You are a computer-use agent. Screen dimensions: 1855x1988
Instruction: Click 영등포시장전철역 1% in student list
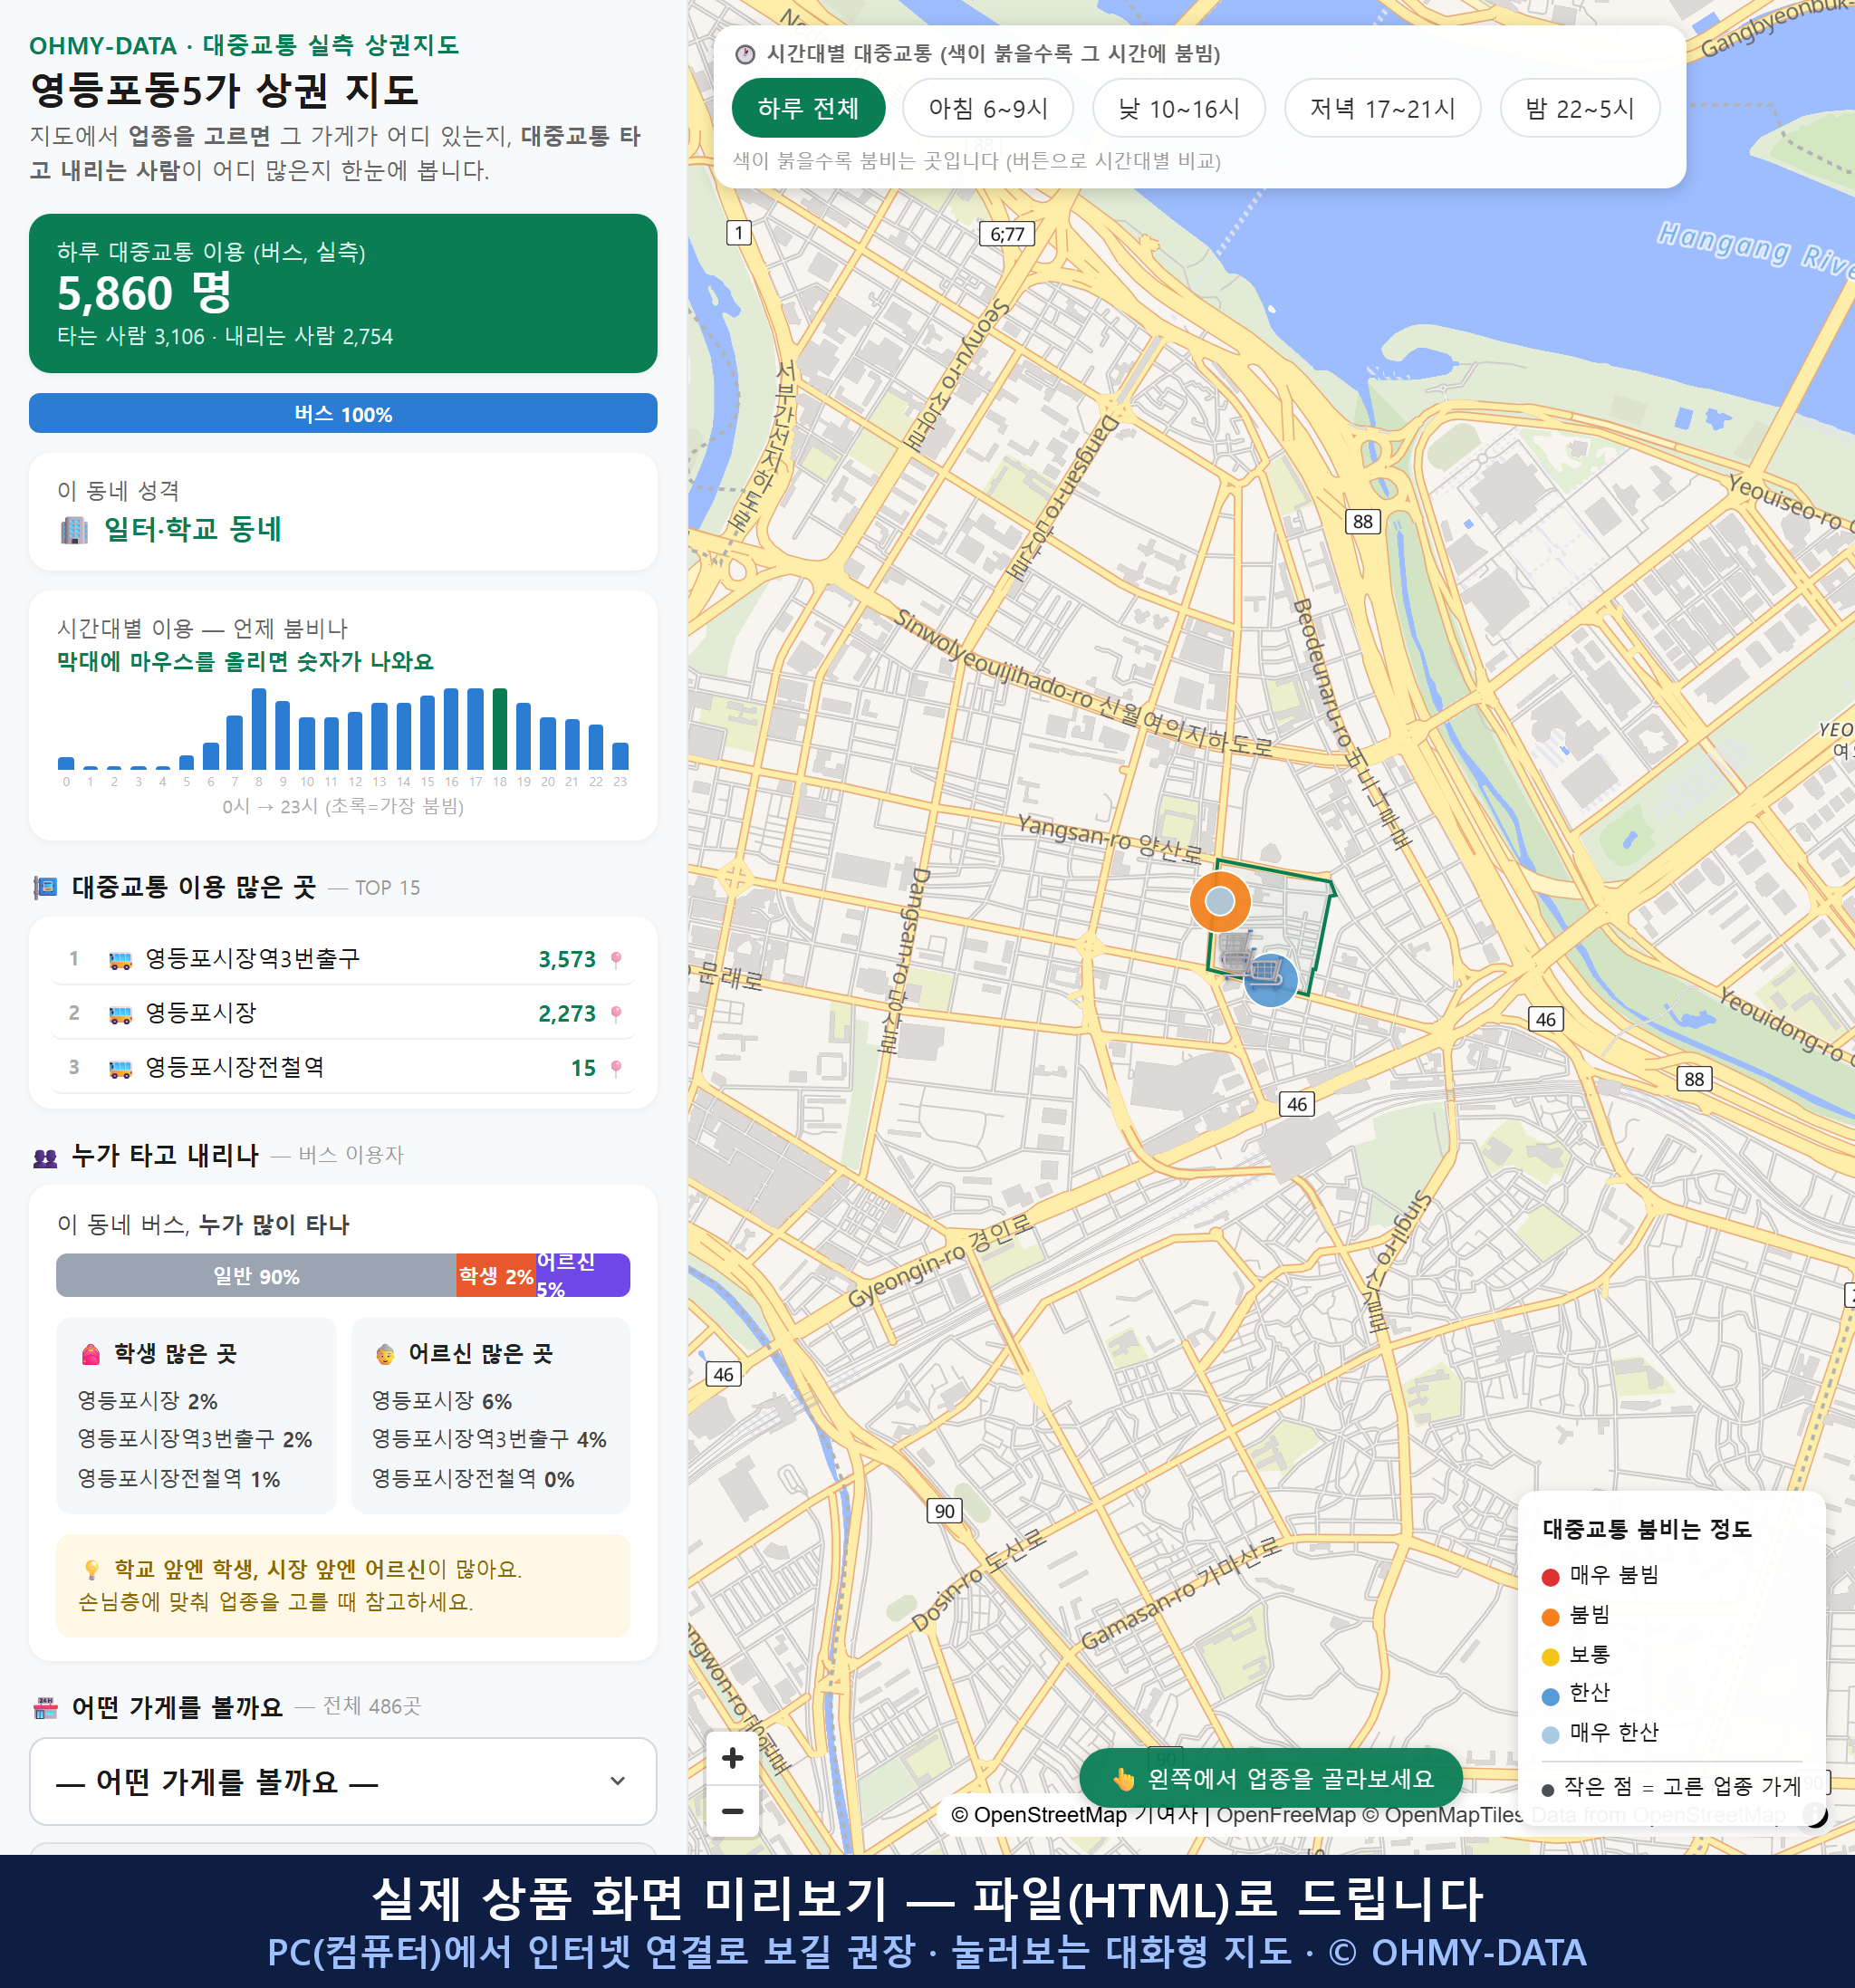[178, 1479]
